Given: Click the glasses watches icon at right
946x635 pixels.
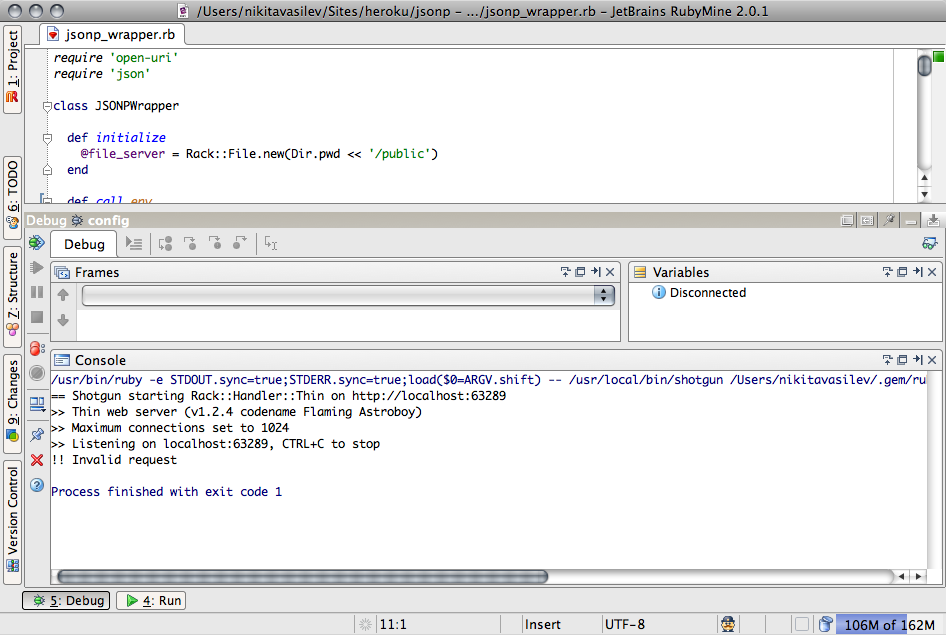Looking at the screenshot, I should 930,244.
